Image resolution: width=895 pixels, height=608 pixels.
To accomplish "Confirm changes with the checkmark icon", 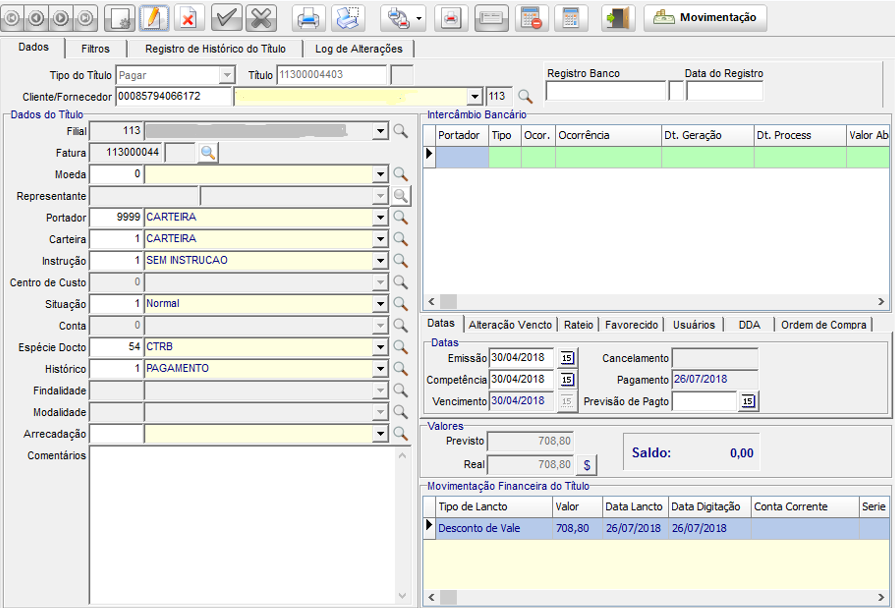I will pyautogui.click(x=227, y=18).
